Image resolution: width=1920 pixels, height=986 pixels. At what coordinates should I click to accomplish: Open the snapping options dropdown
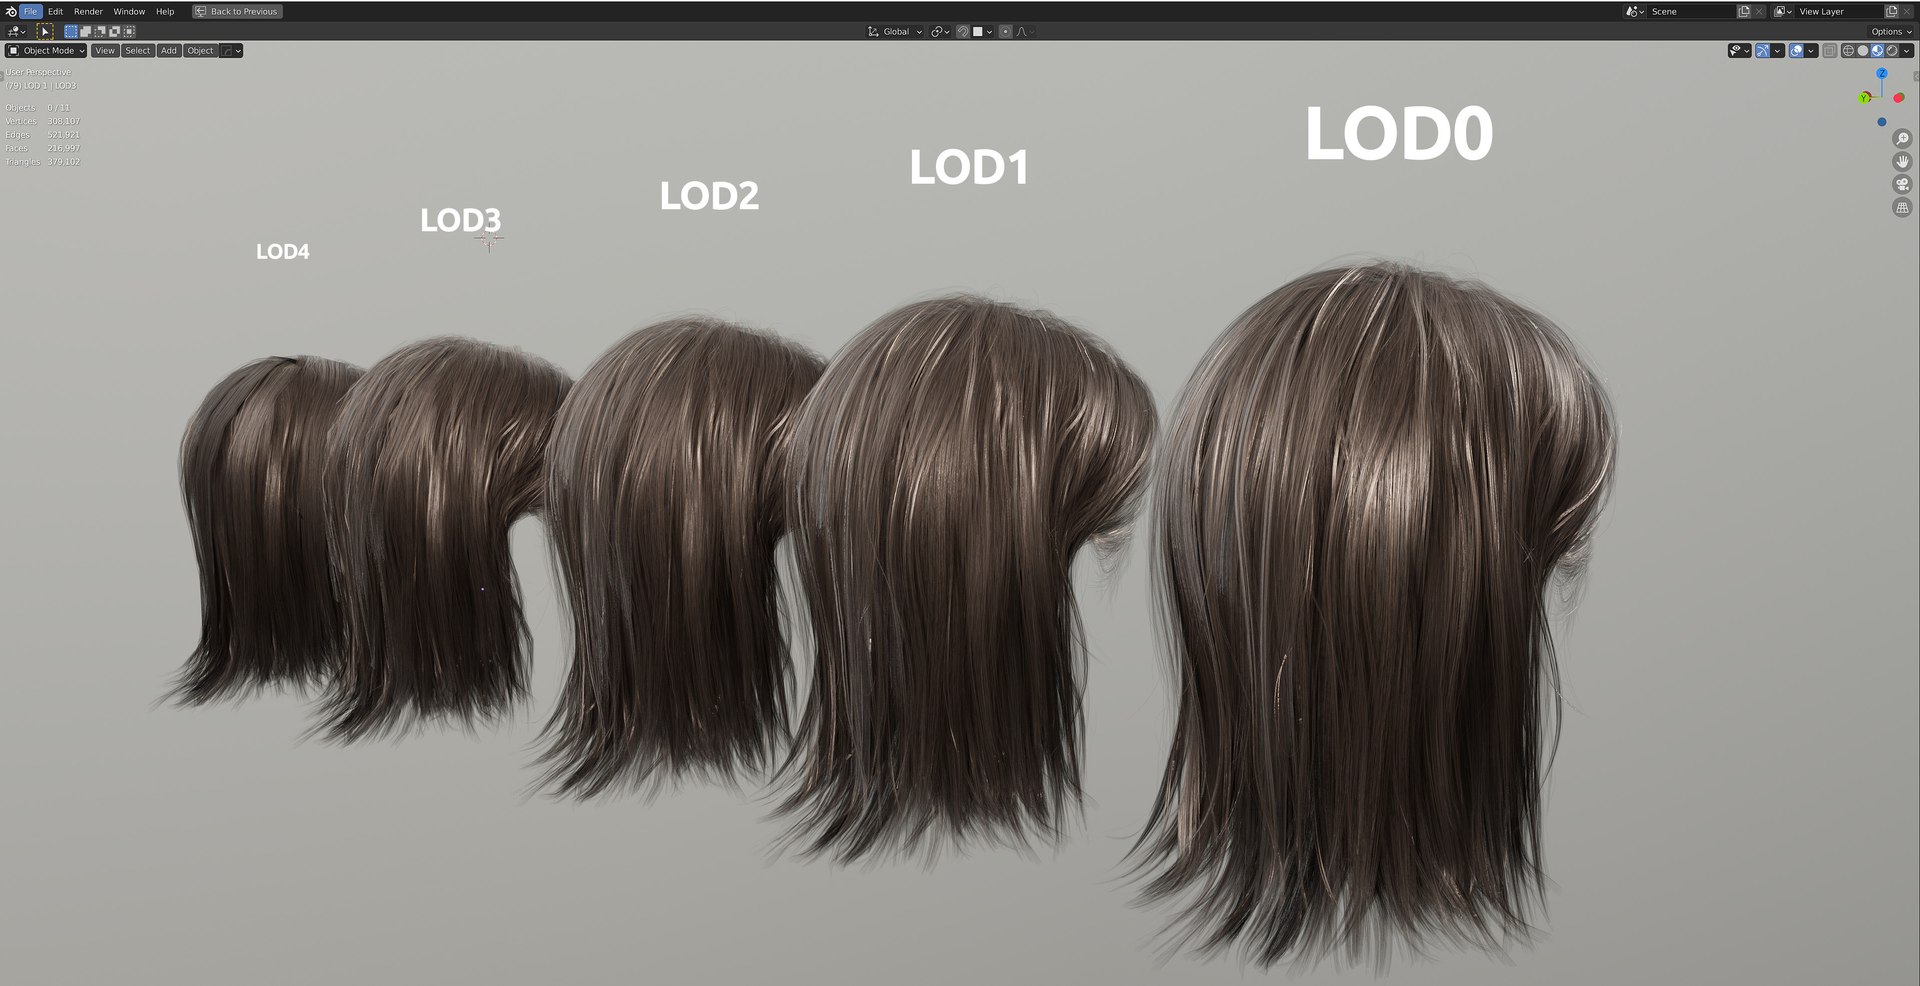983,31
